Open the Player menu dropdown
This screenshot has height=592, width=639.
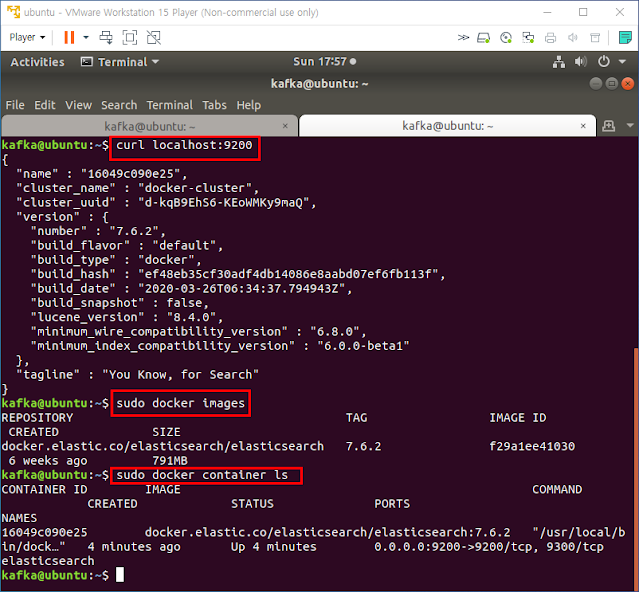27,37
